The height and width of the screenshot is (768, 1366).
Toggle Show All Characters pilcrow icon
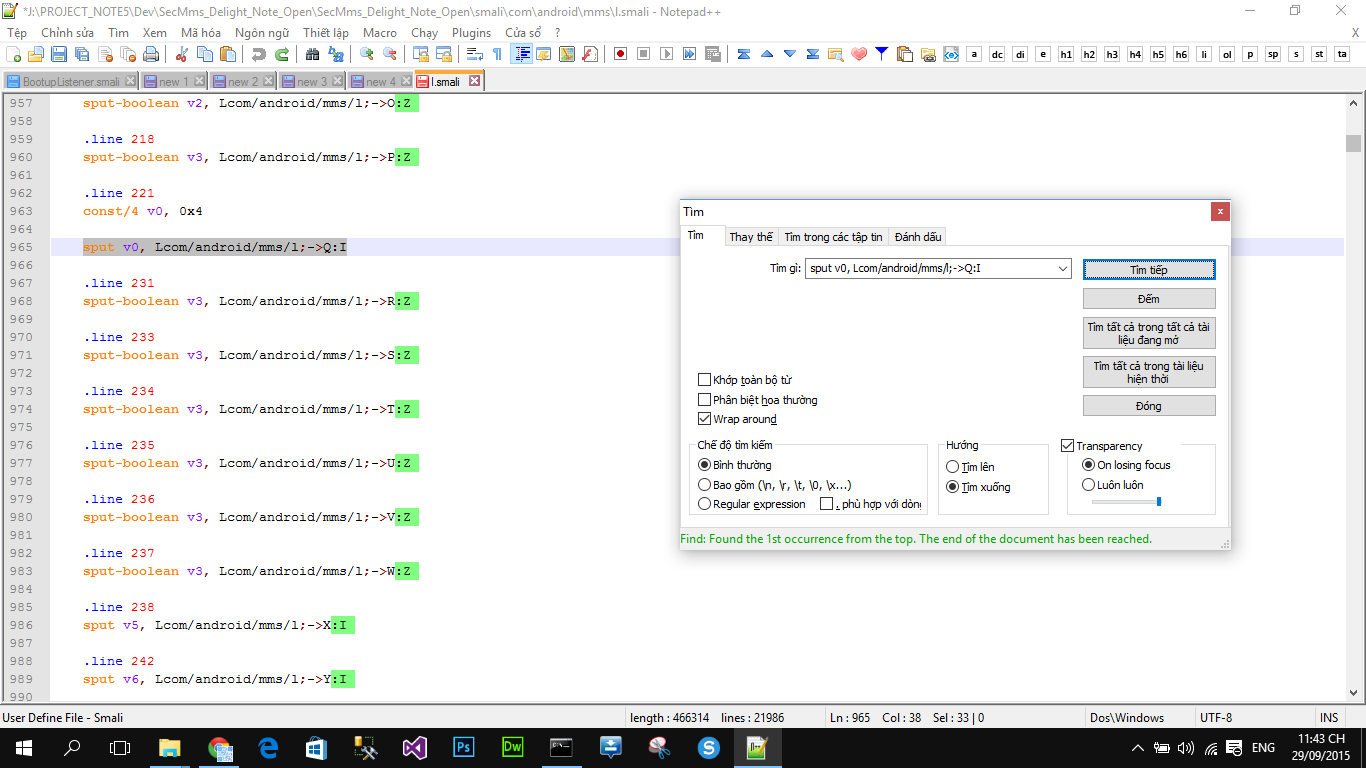click(x=497, y=54)
